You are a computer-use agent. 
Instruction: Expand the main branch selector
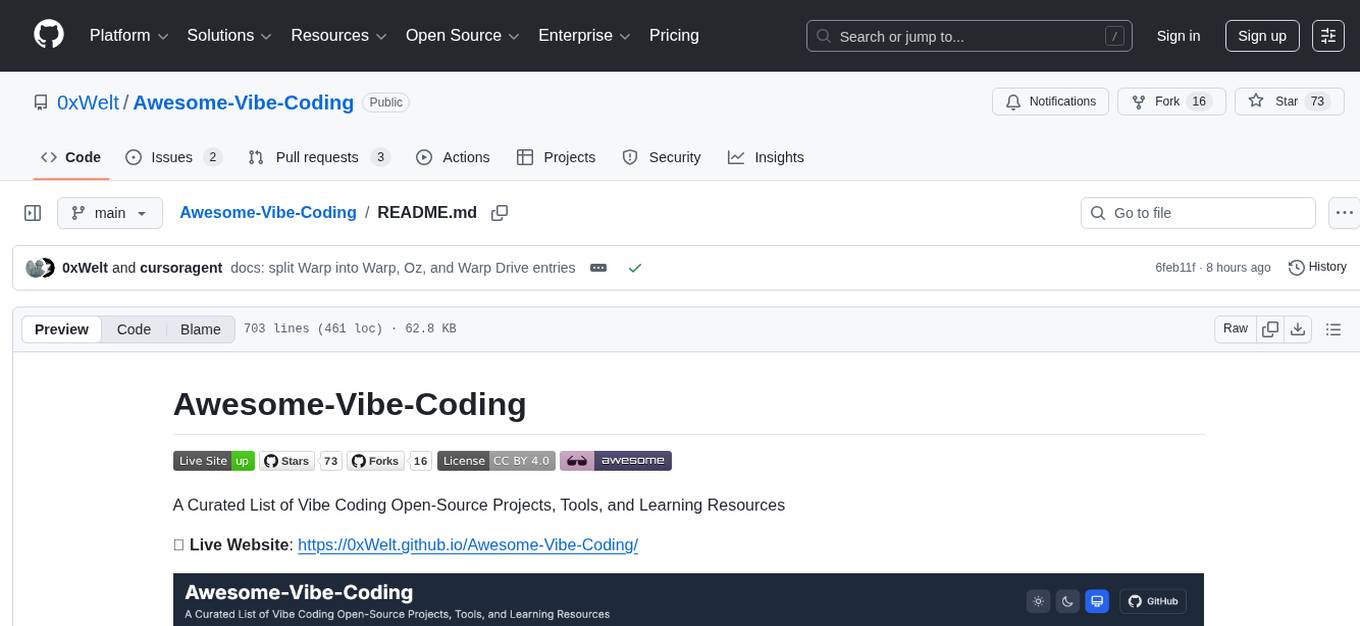[109, 212]
